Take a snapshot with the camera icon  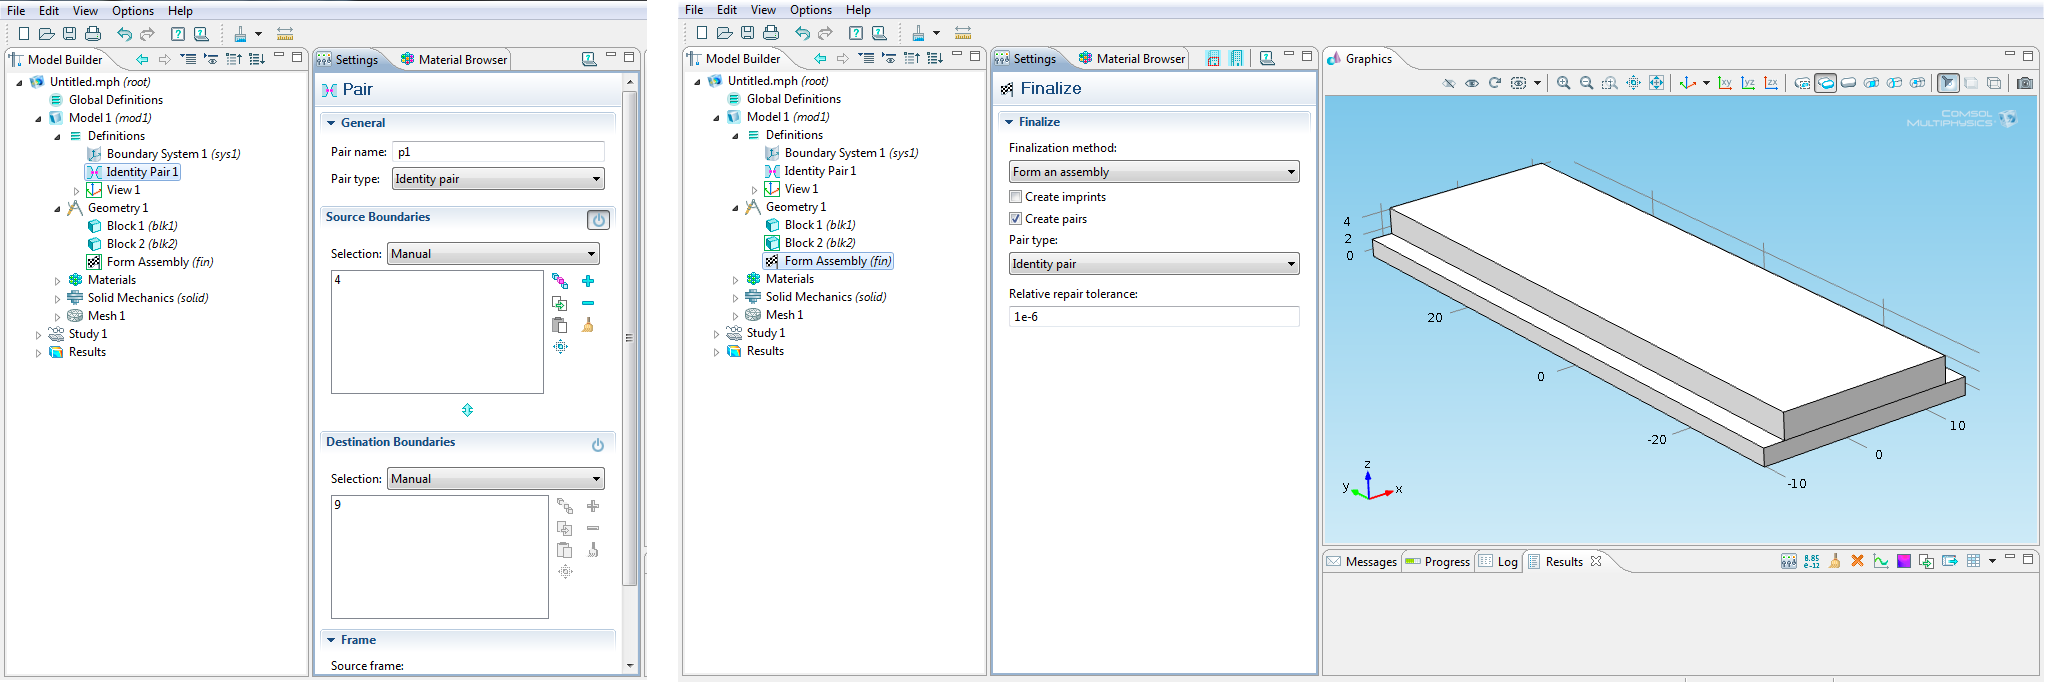[2024, 83]
